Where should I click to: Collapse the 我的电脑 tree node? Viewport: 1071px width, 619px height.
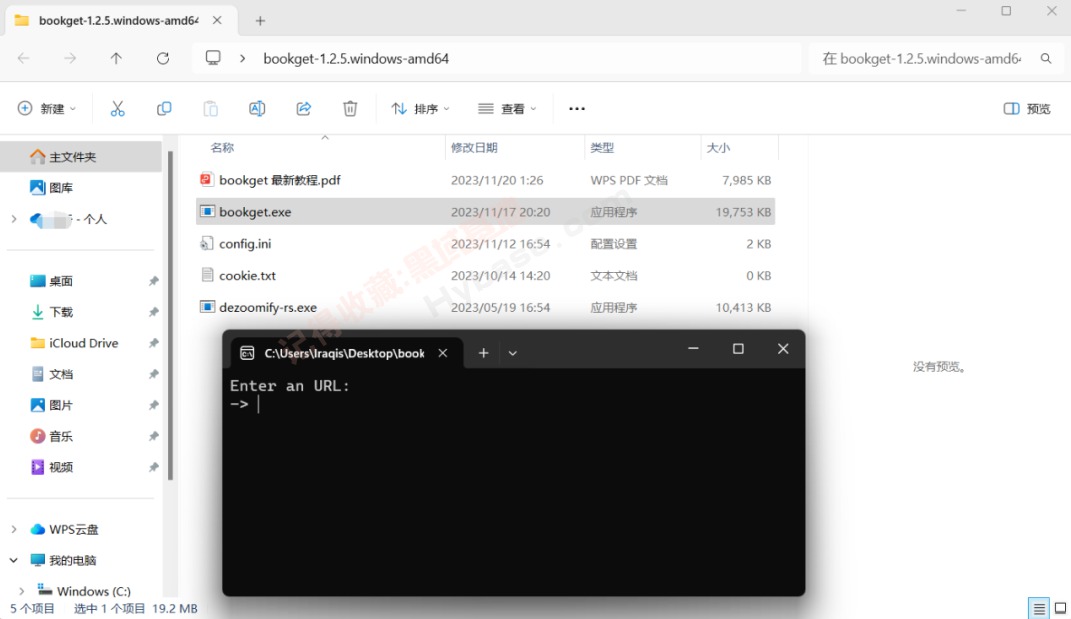pyautogui.click(x=14, y=560)
